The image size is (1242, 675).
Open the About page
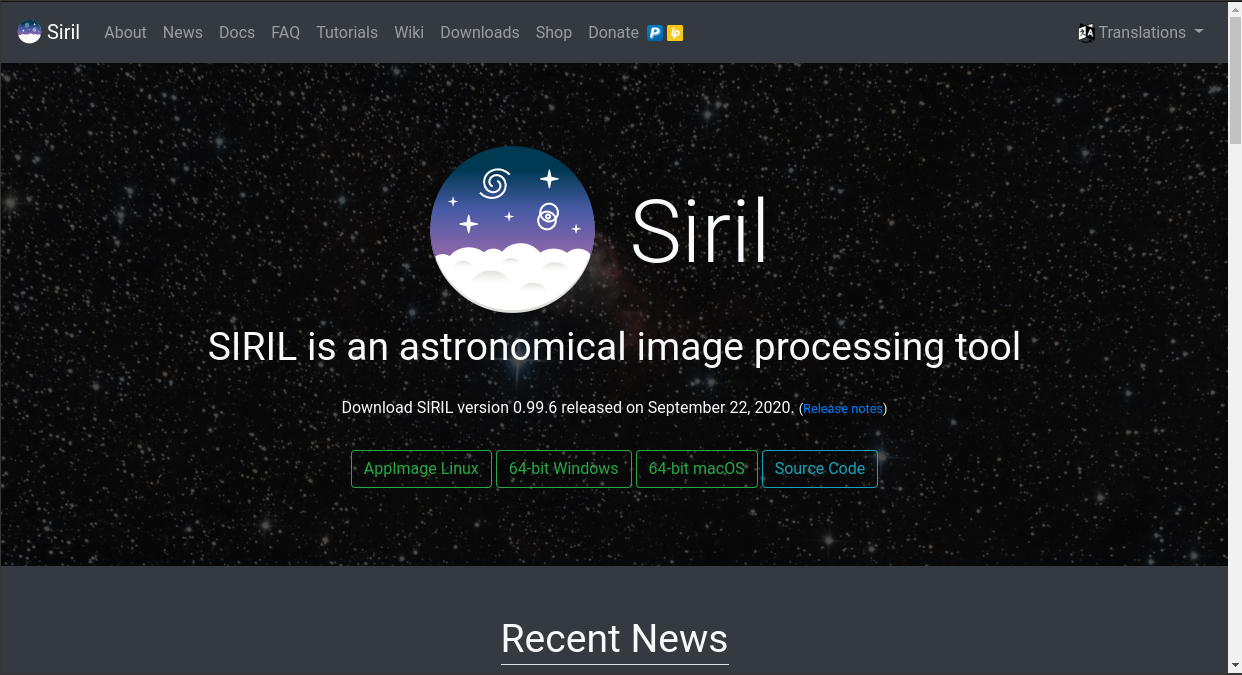click(x=125, y=32)
